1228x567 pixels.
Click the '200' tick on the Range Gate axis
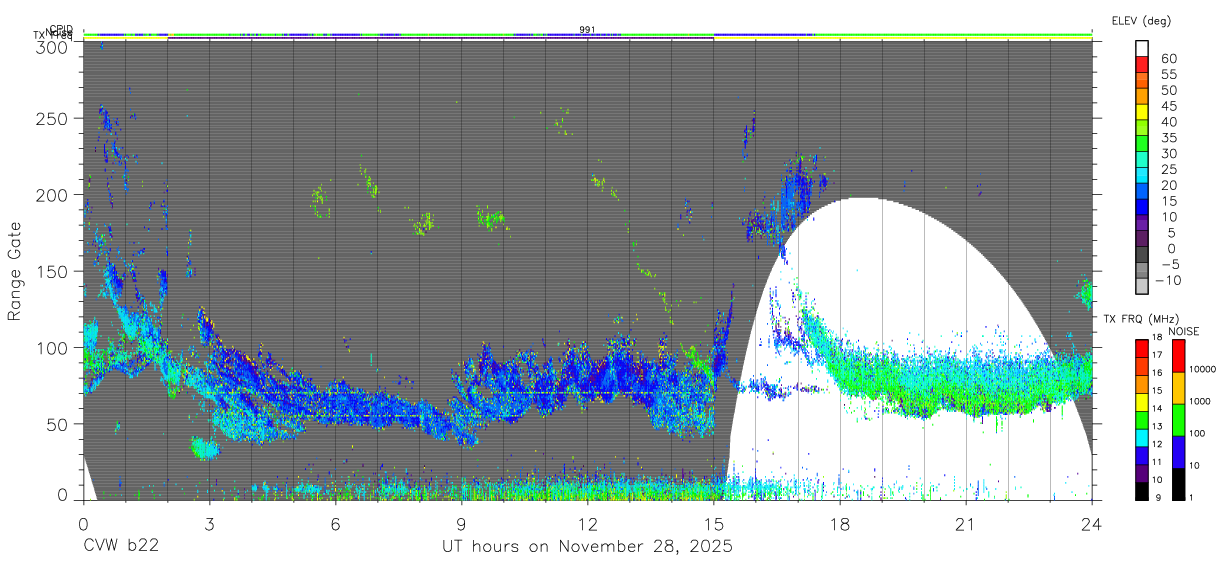click(53, 194)
